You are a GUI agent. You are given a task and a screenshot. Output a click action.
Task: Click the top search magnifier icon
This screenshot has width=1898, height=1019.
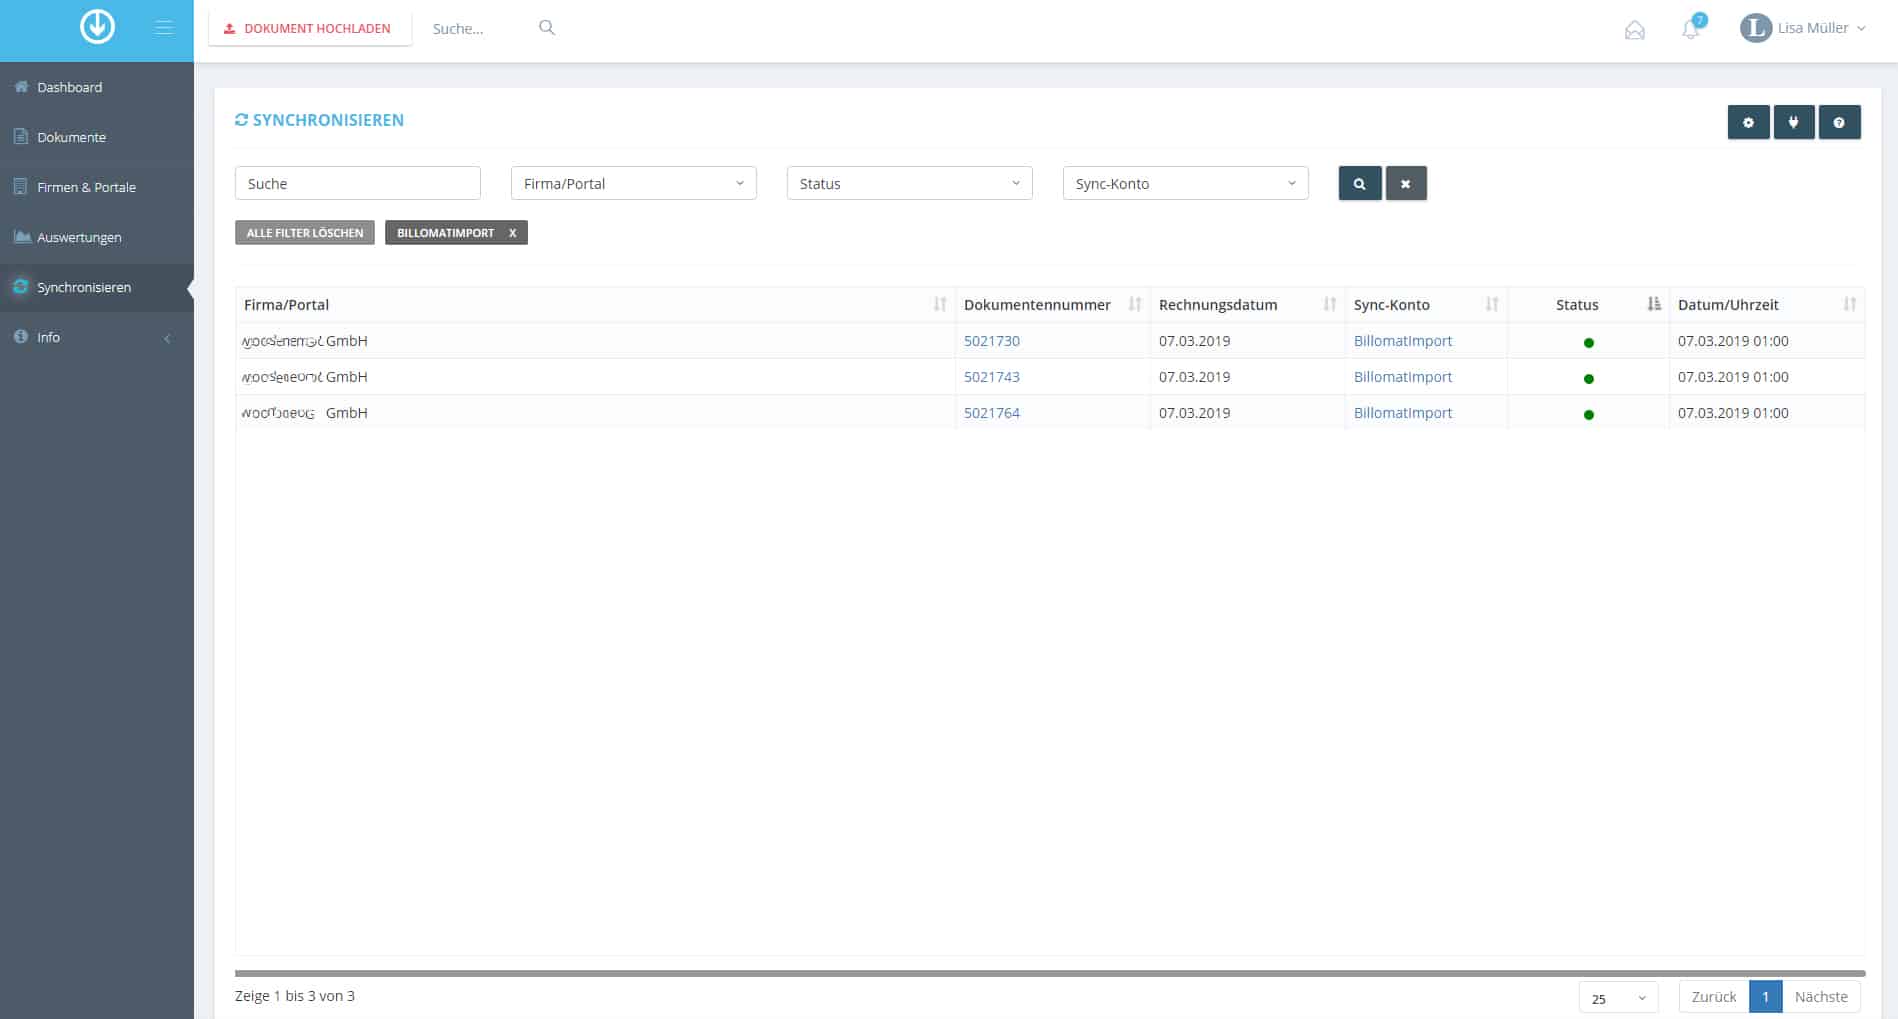tap(547, 28)
